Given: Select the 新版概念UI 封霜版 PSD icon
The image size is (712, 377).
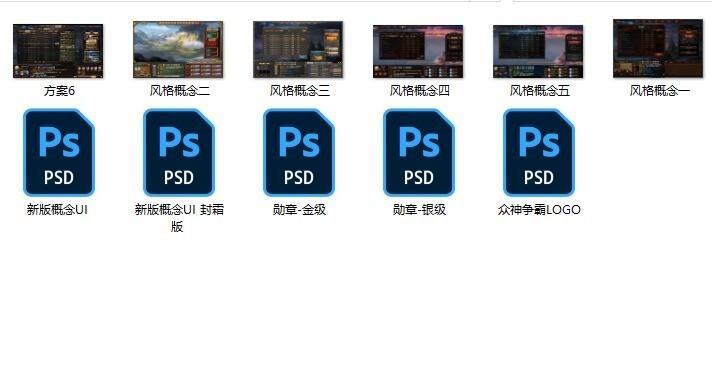Looking at the screenshot, I should point(178,153).
